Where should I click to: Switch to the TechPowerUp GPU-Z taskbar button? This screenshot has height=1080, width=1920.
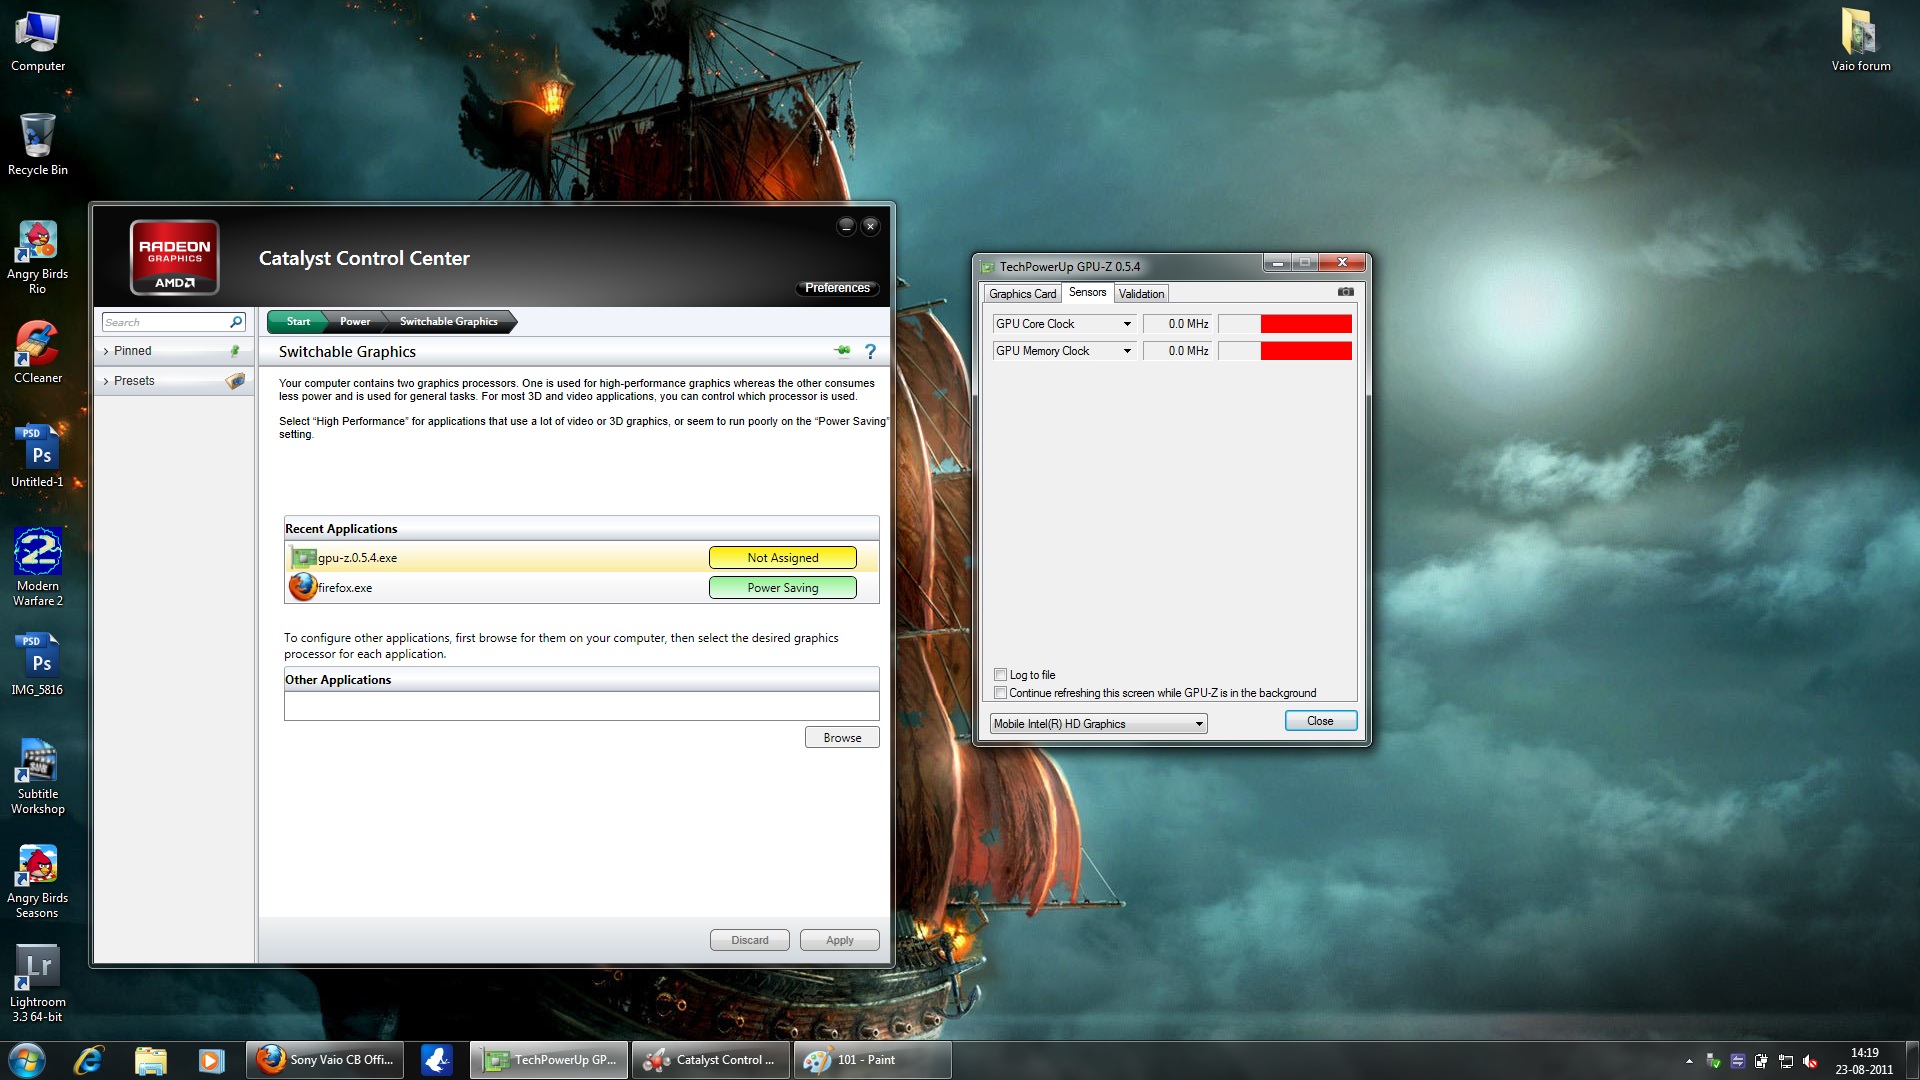tap(549, 1060)
